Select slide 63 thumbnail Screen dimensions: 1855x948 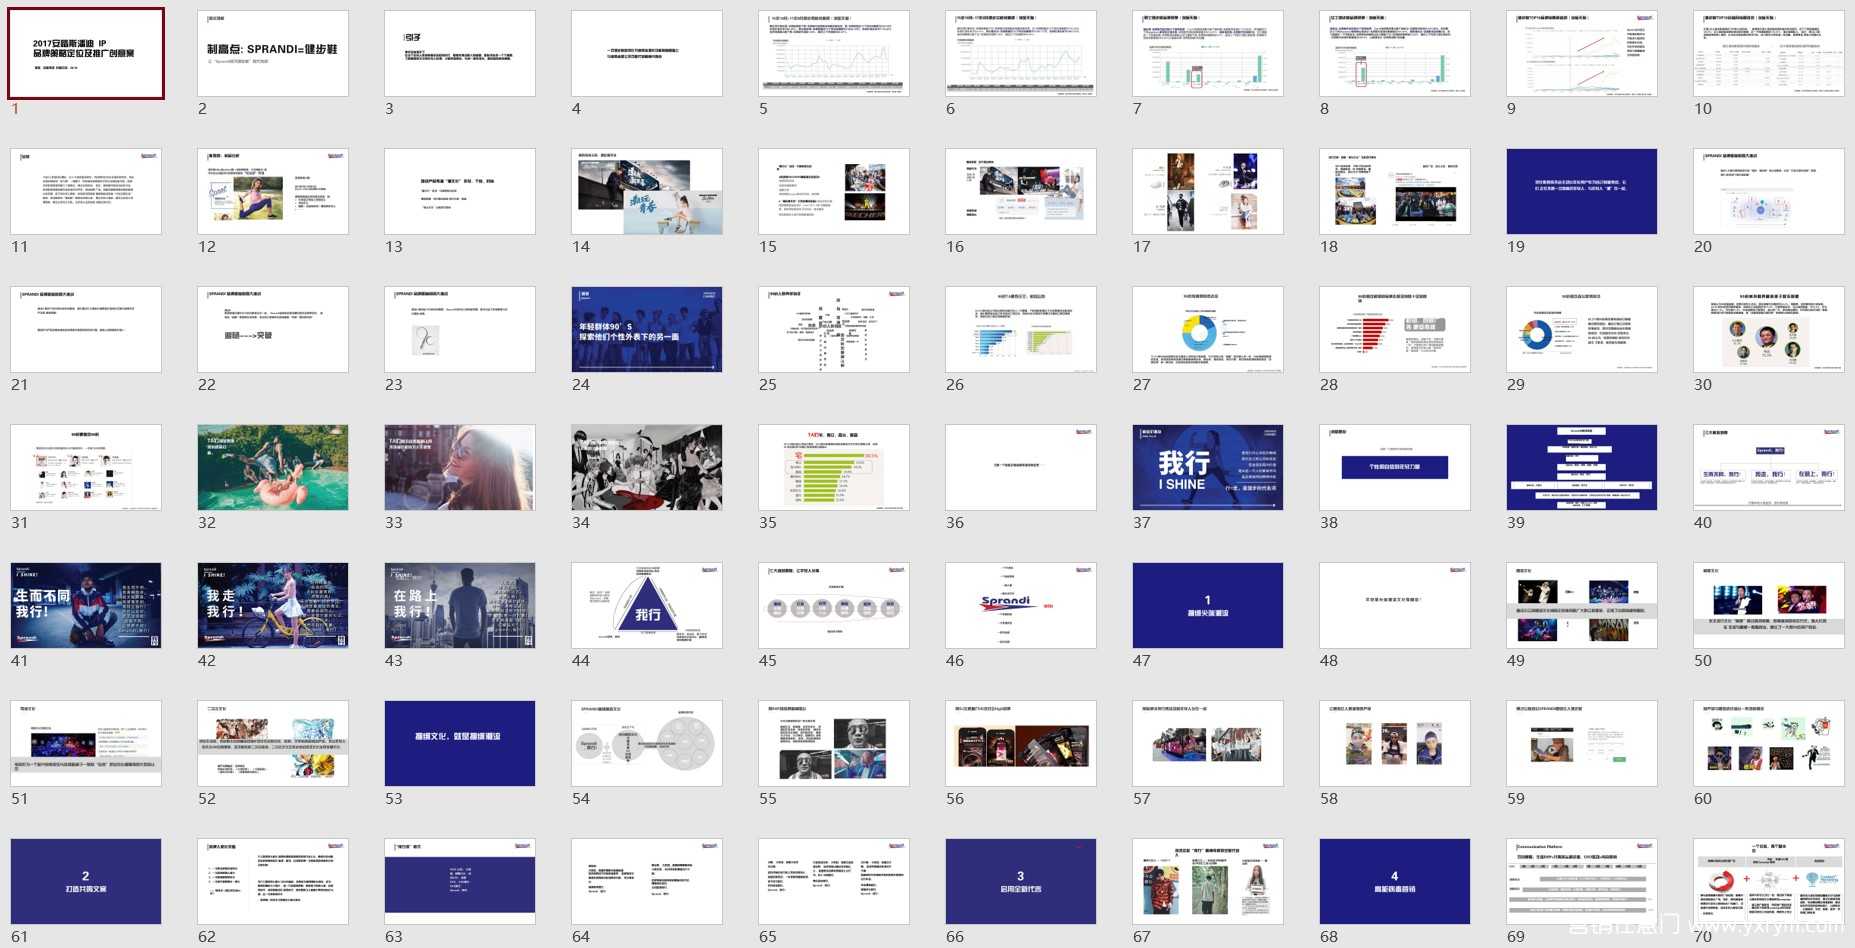tap(460, 881)
